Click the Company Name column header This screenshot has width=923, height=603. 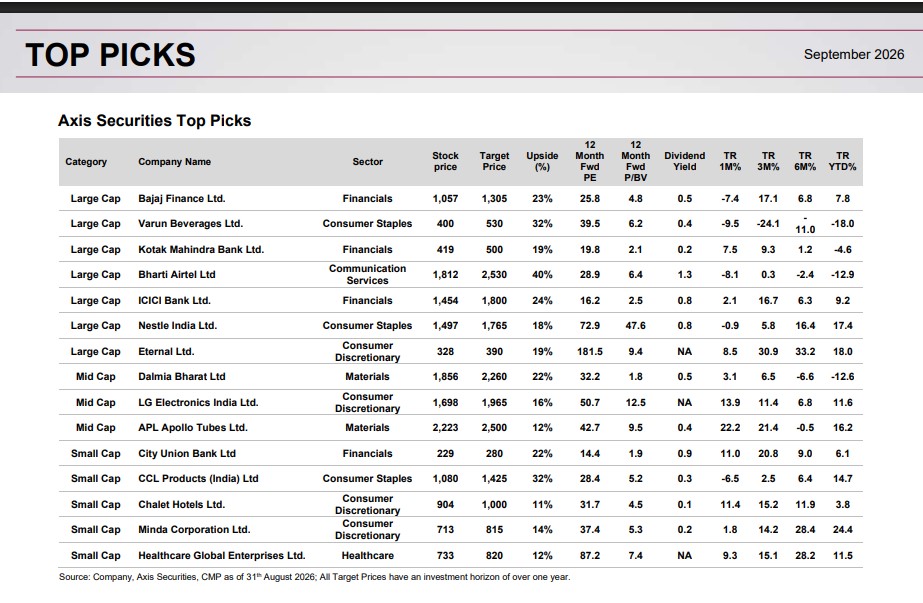pos(174,161)
